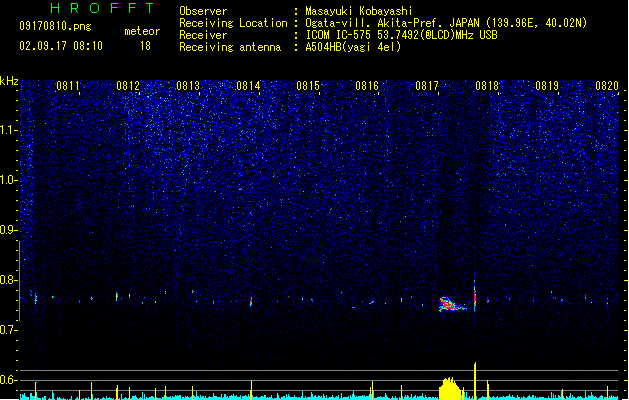Click the 0813 time marker
This screenshot has height=400, width=629.
188,86
